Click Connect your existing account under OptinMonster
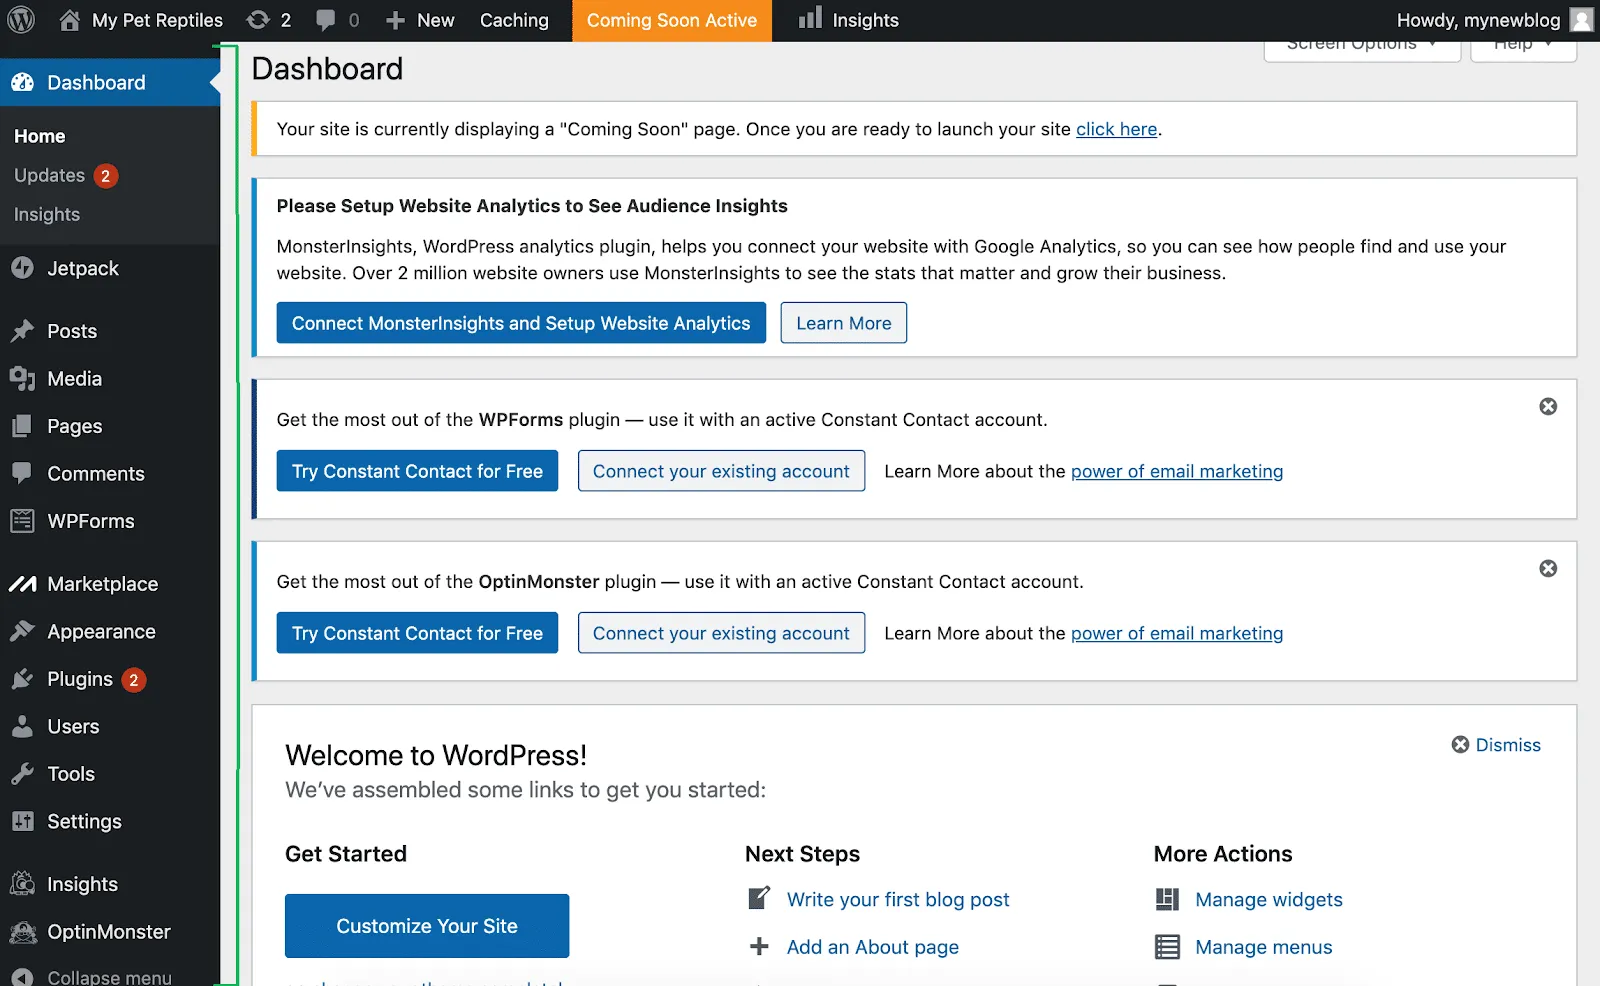 click(721, 633)
